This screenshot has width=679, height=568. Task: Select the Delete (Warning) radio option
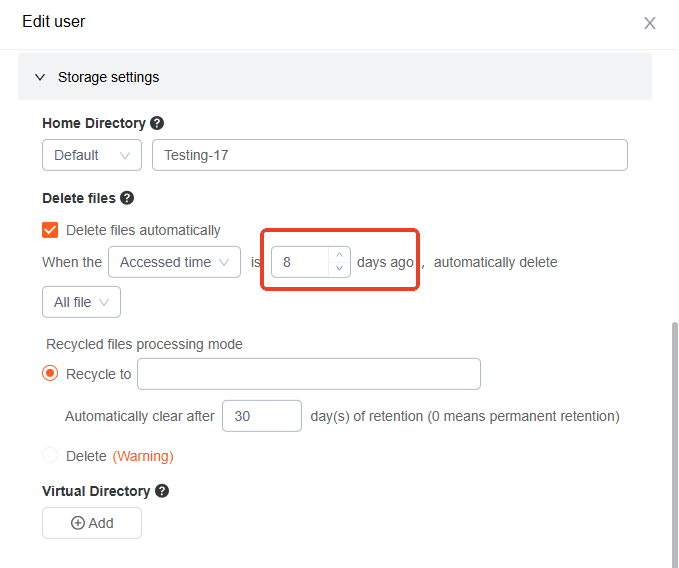point(50,455)
